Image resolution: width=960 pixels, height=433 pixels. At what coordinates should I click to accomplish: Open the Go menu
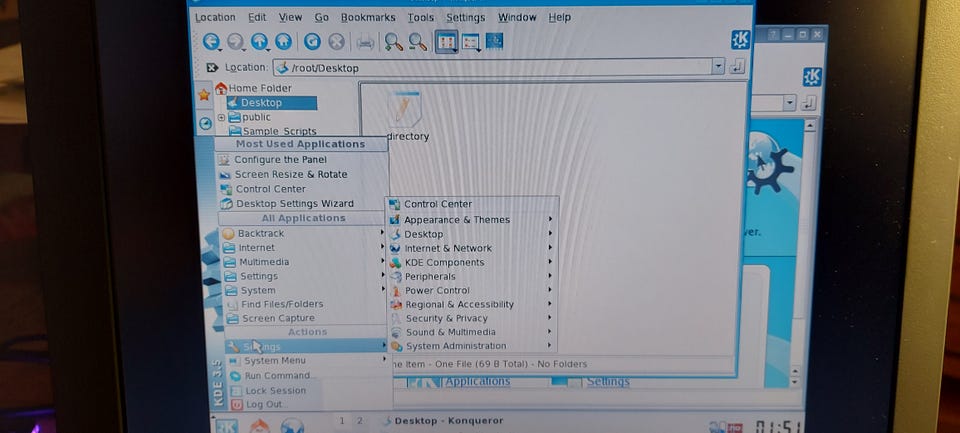coord(321,18)
